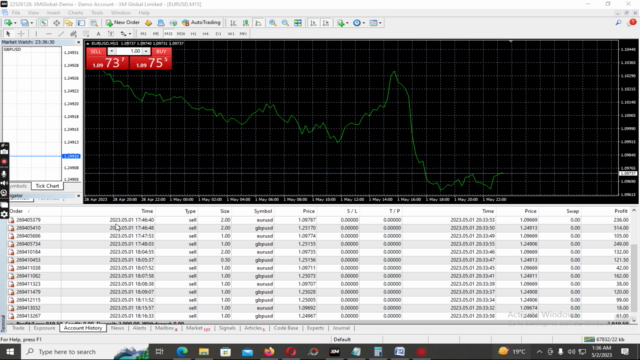Toggle AutoTrading on or off

[201, 23]
